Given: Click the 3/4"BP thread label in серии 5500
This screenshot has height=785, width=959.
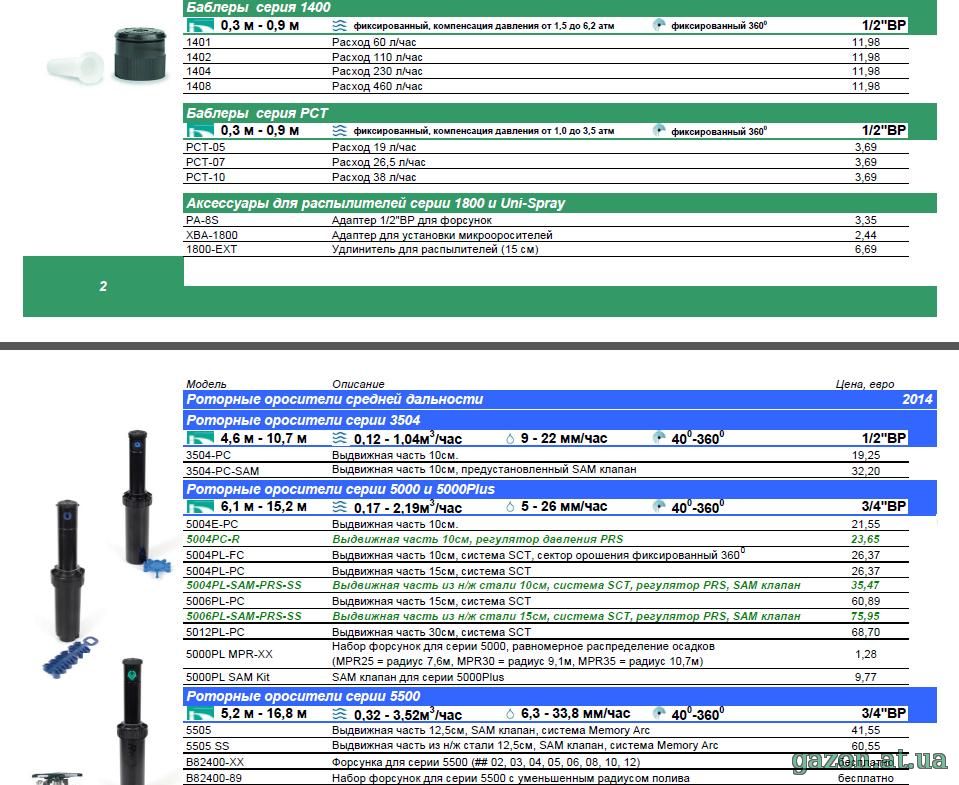Looking at the screenshot, I should 884,713.
